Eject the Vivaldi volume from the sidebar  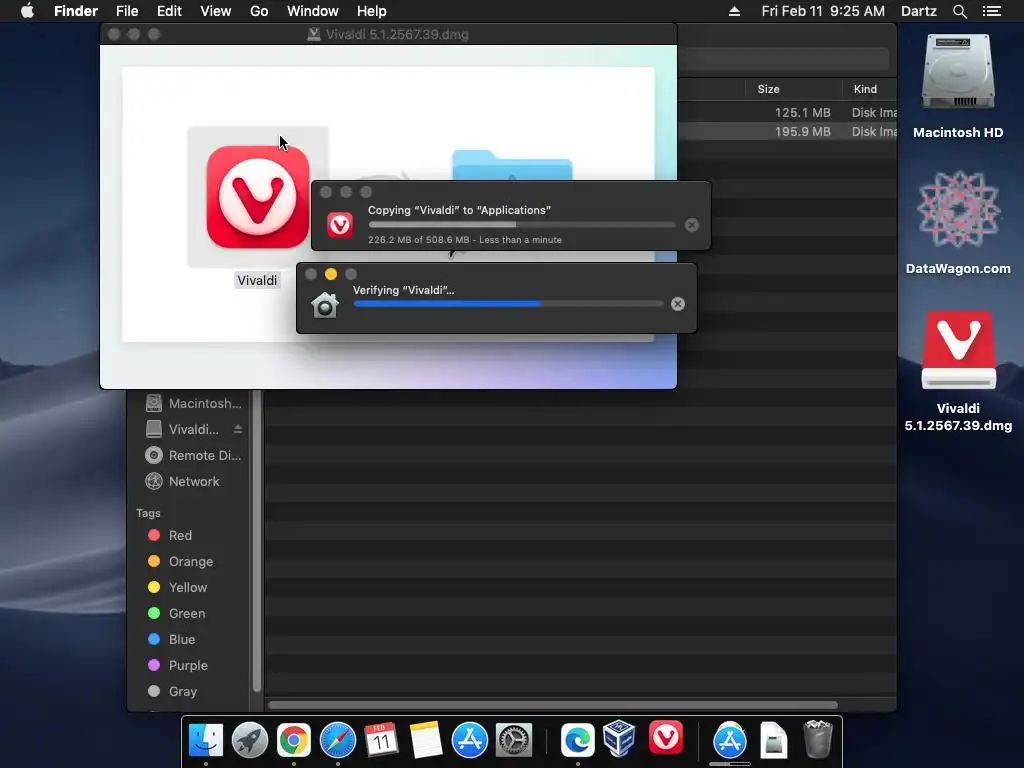[x=238, y=429]
